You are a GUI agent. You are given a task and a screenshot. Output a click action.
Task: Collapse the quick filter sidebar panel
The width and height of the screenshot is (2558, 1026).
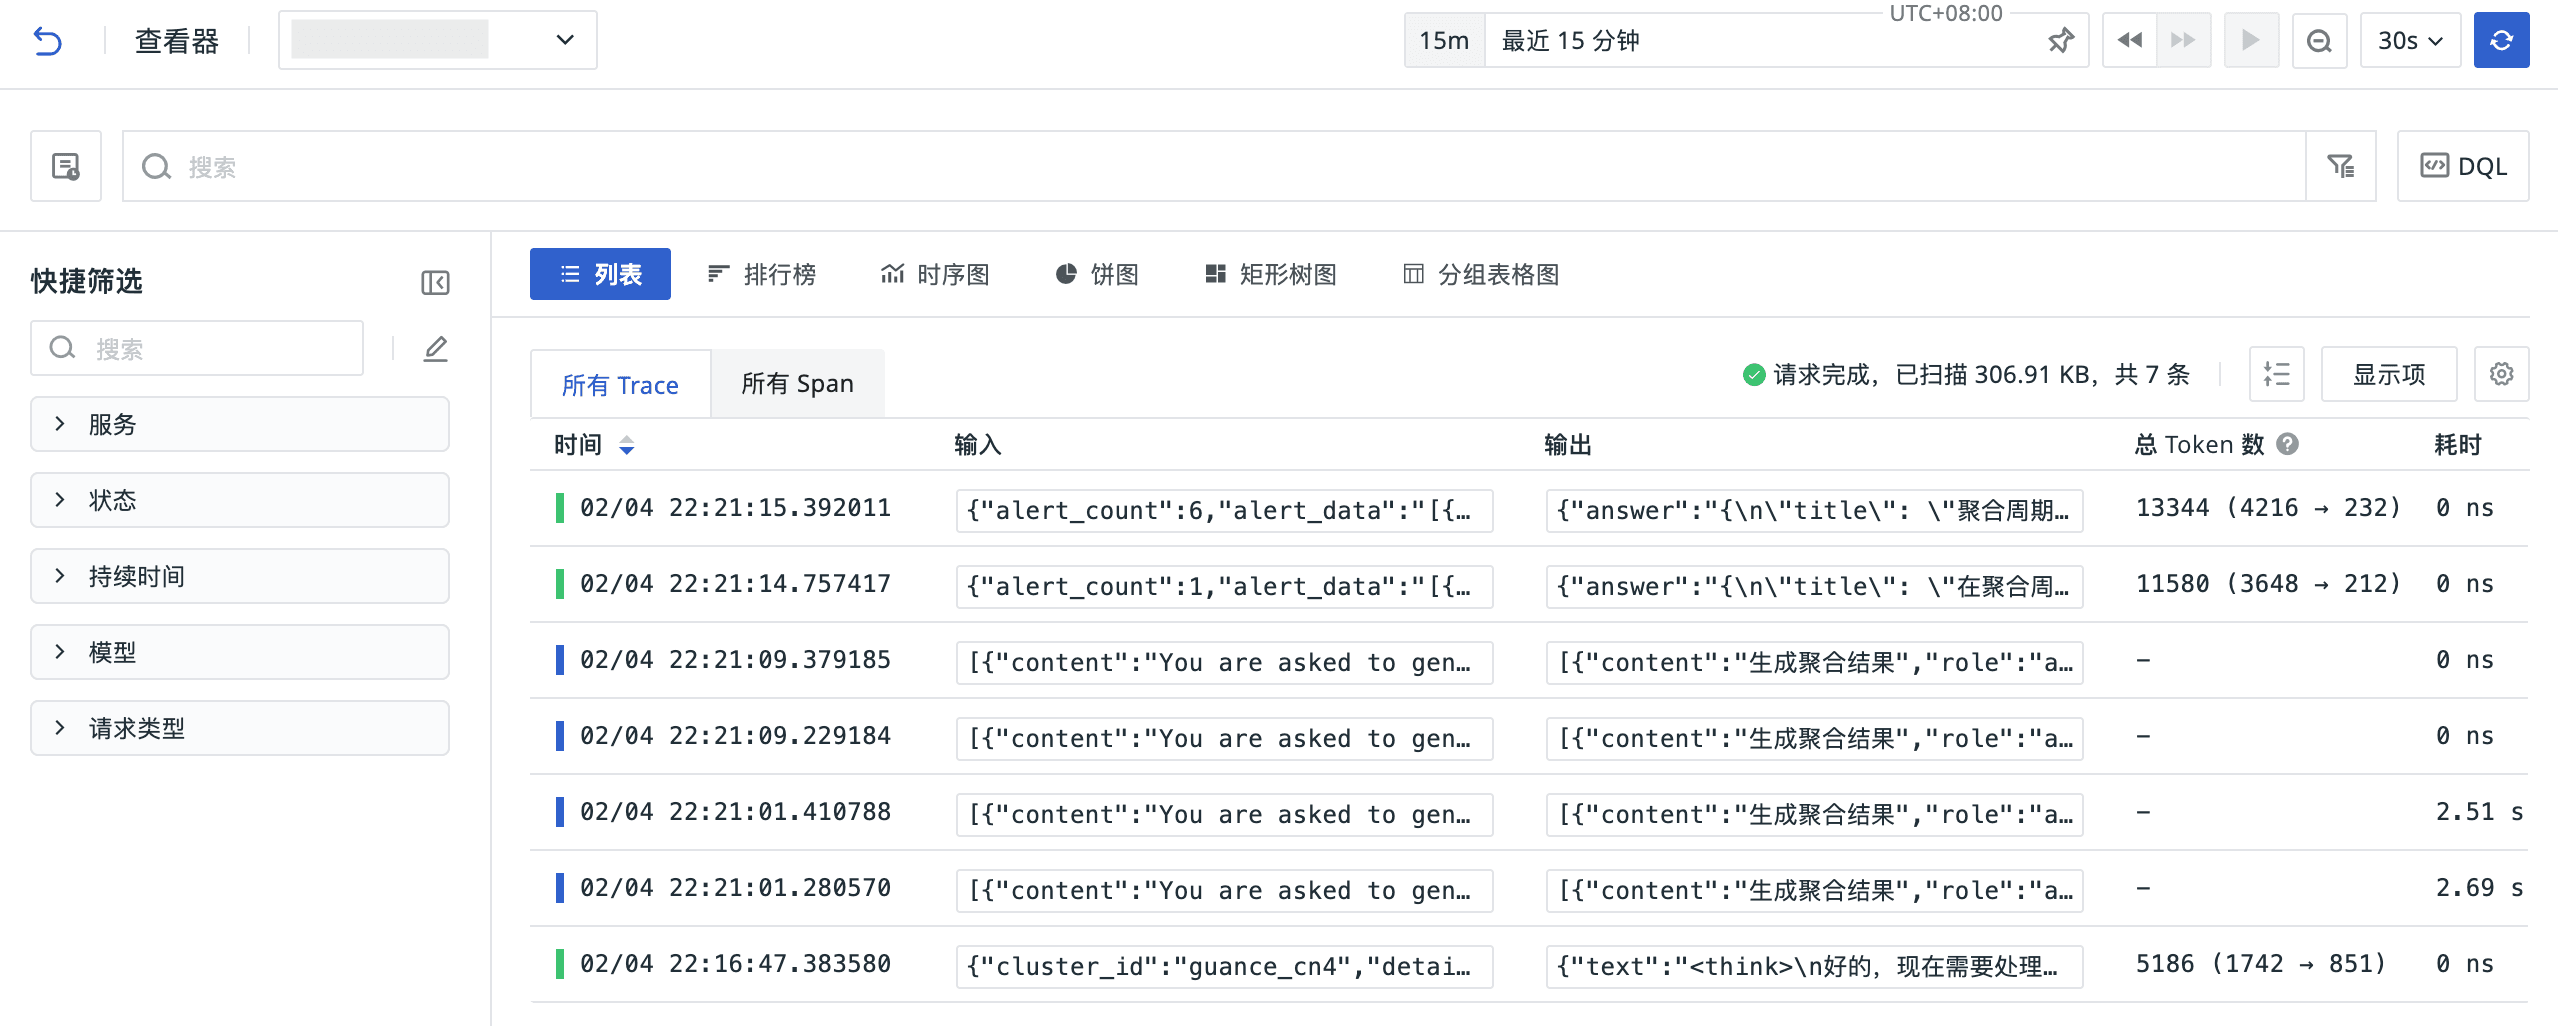pyautogui.click(x=435, y=283)
